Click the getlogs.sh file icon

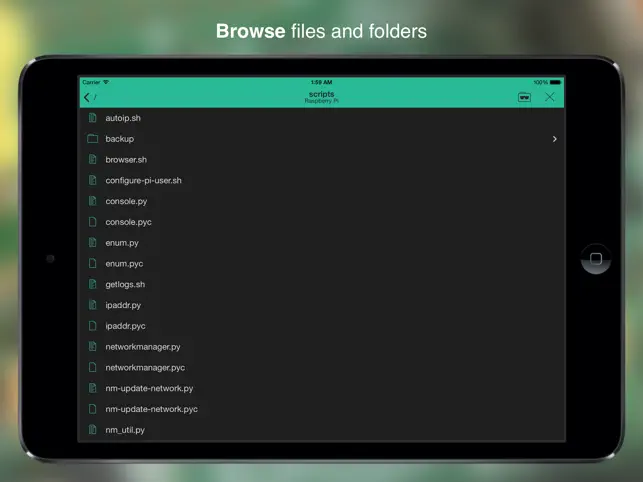[x=93, y=284]
